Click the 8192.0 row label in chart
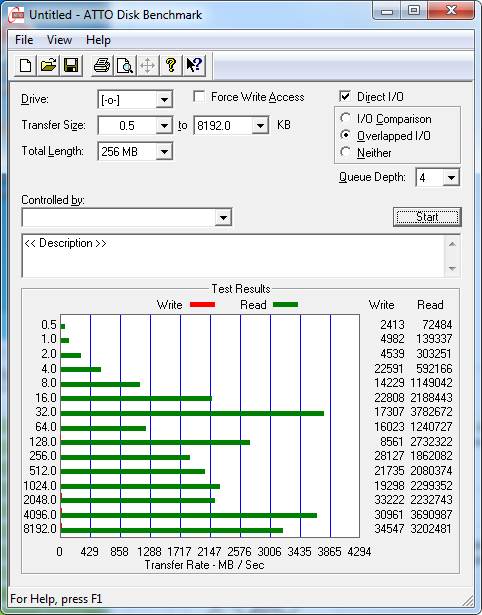 coord(40,529)
